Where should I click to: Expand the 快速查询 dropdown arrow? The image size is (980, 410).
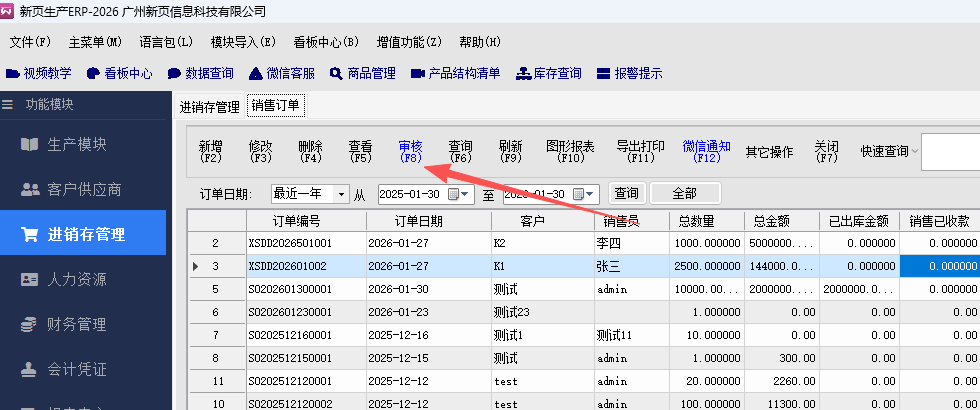click(x=915, y=152)
